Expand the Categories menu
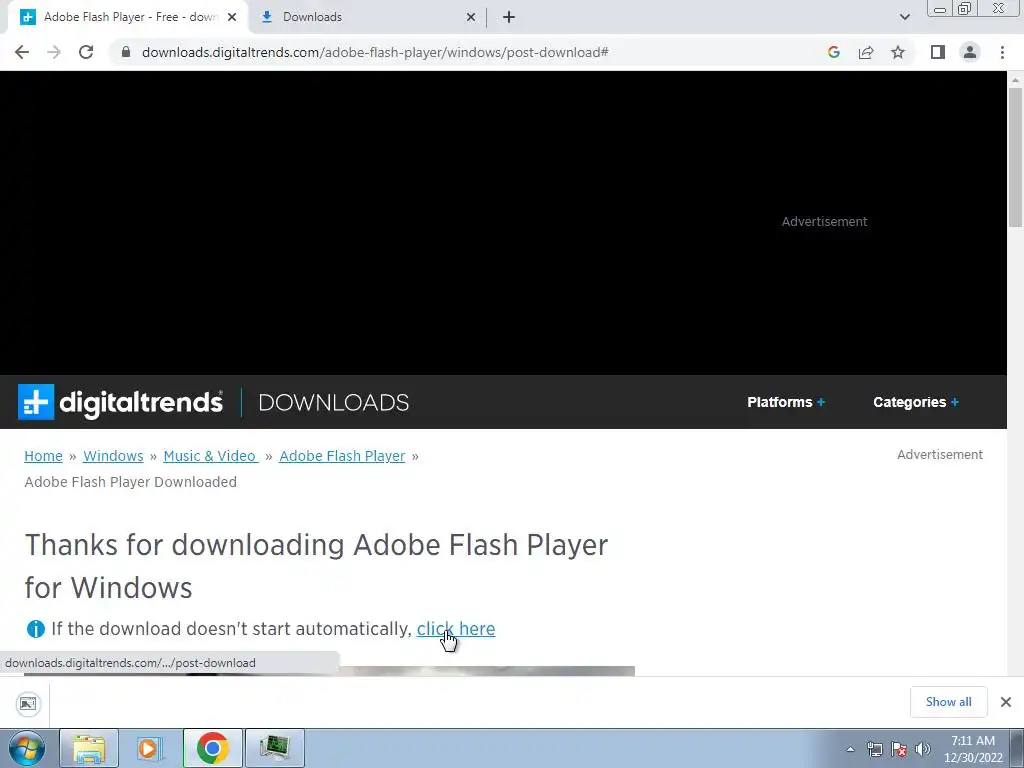This screenshot has height=768, width=1024. pyautogui.click(x=916, y=402)
